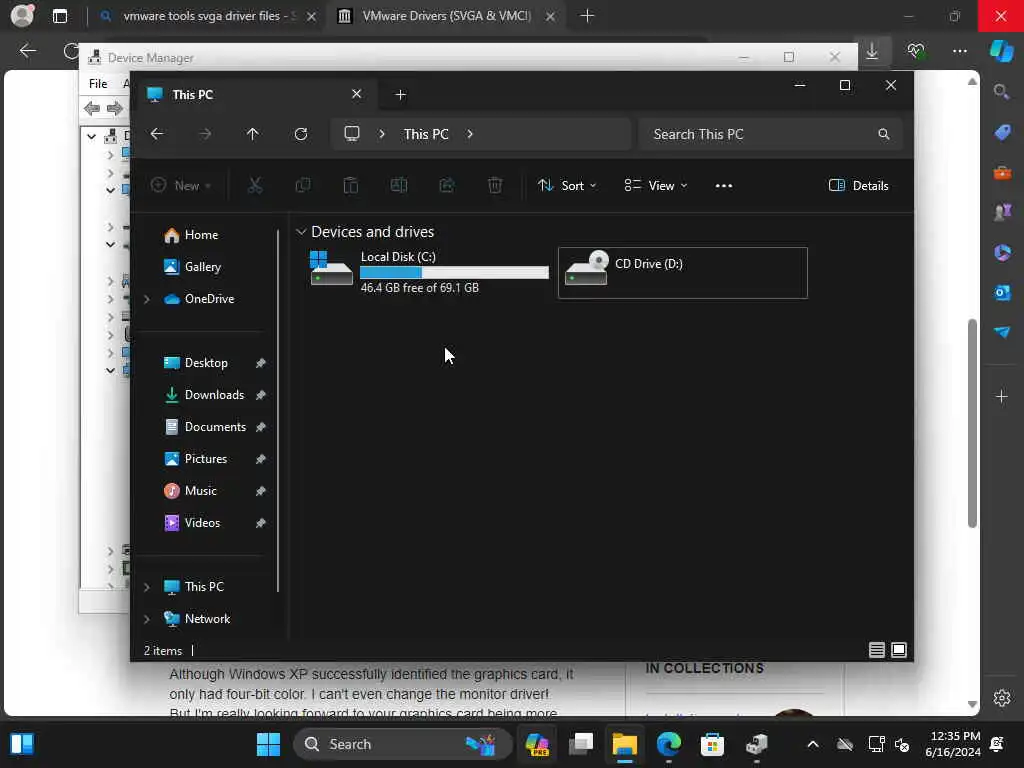Collapse the Devices and drives group

(x=301, y=232)
